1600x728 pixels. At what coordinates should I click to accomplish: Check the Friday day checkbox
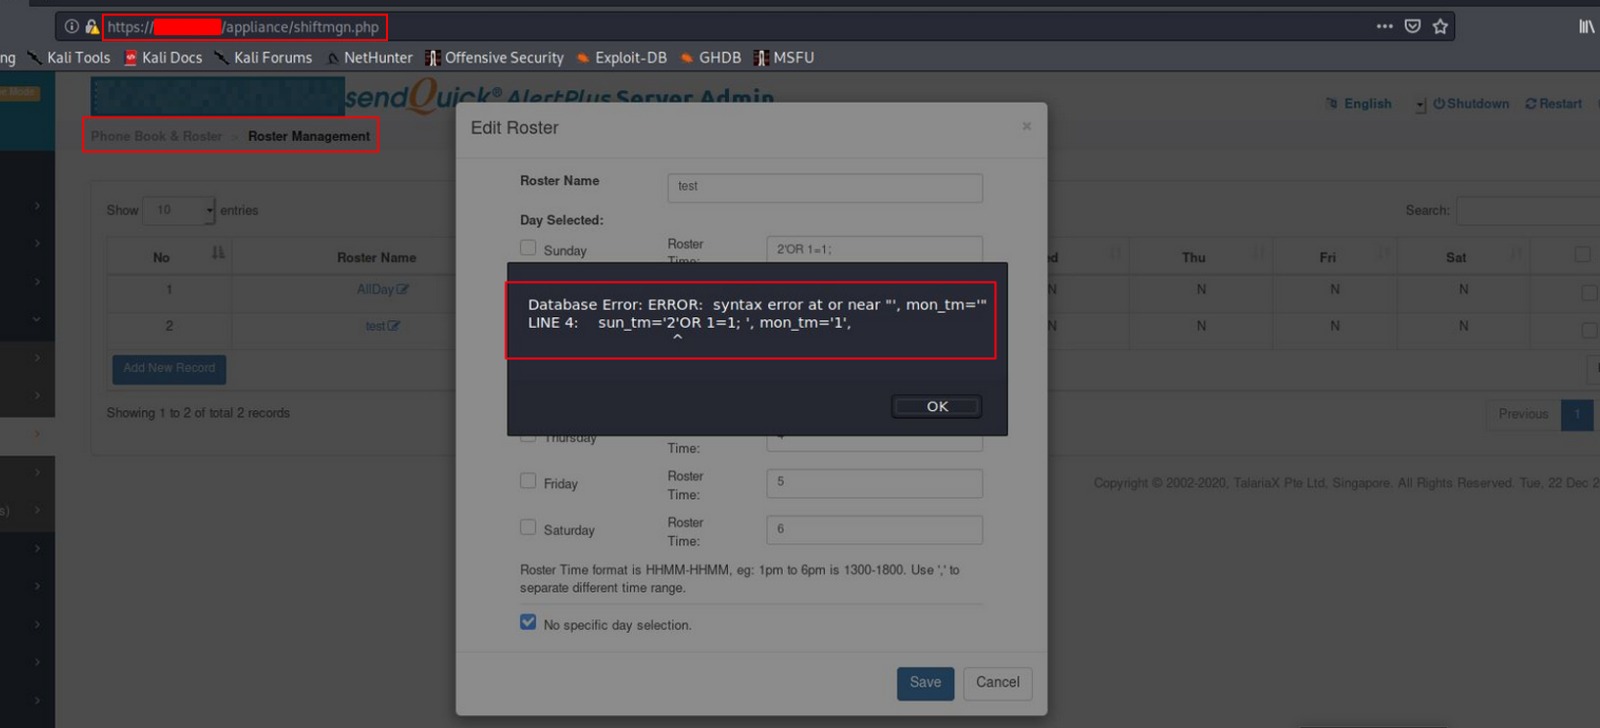(528, 481)
